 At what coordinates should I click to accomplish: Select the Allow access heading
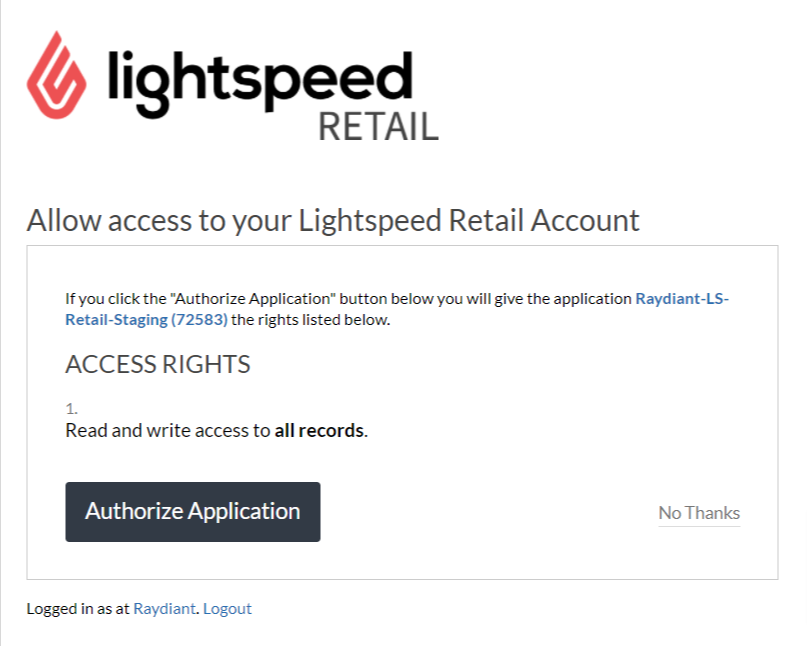tap(332, 220)
